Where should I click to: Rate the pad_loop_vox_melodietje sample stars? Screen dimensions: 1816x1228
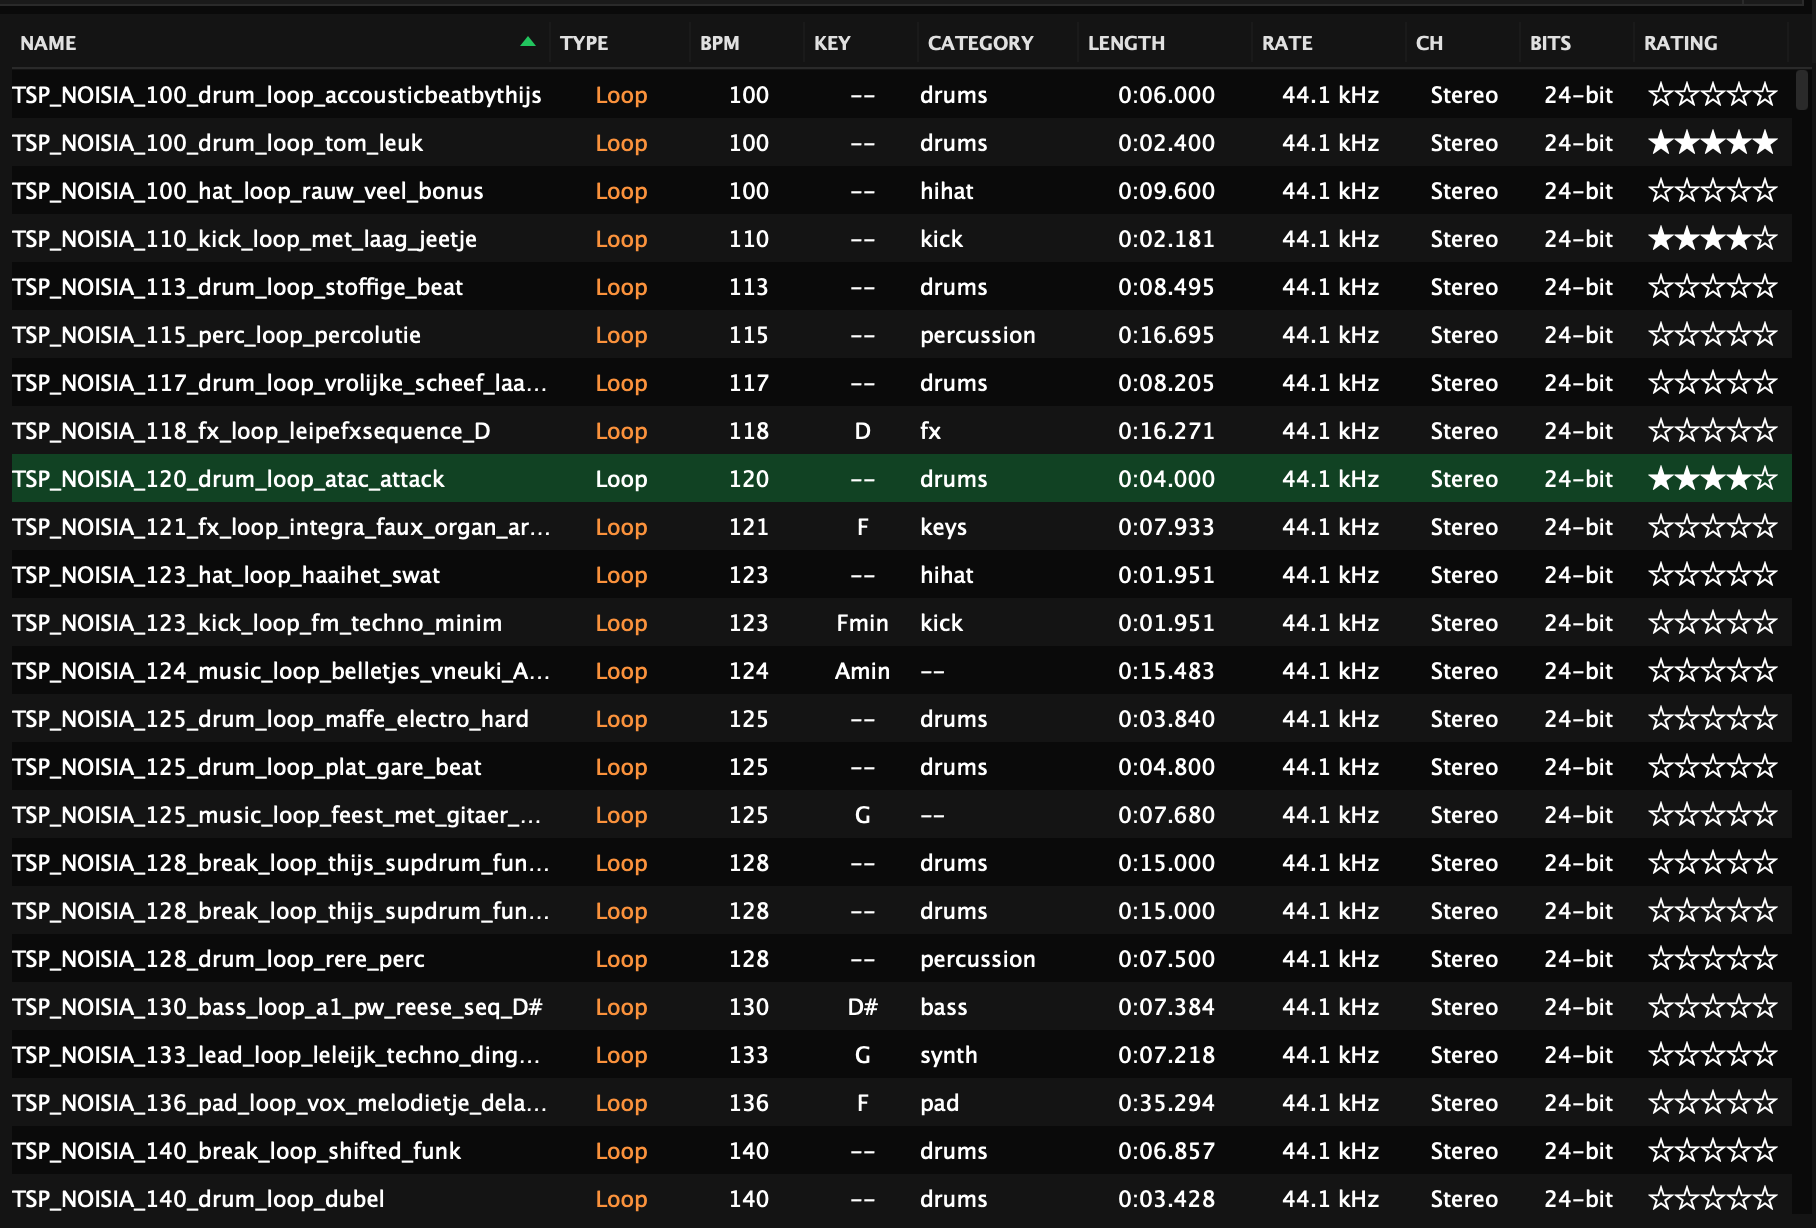(1712, 1103)
